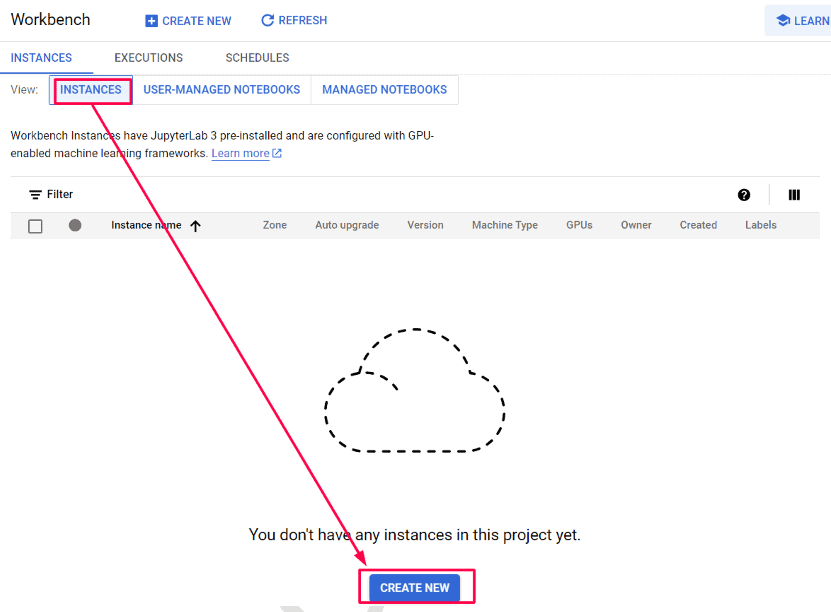Switch view to MANAGED NOTEBOOKS
The height and width of the screenshot is (612, 831).
(x=384, y=89)
